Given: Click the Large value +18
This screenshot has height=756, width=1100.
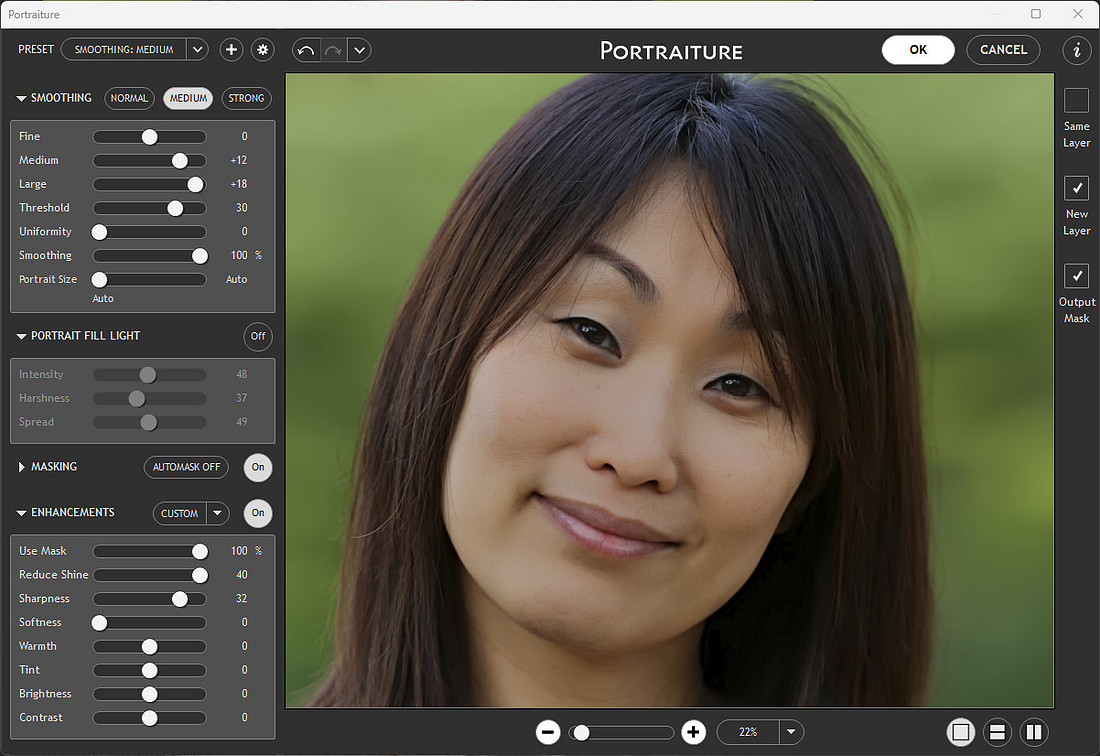Looking at the screenshot, I should [x=239, y=184].
